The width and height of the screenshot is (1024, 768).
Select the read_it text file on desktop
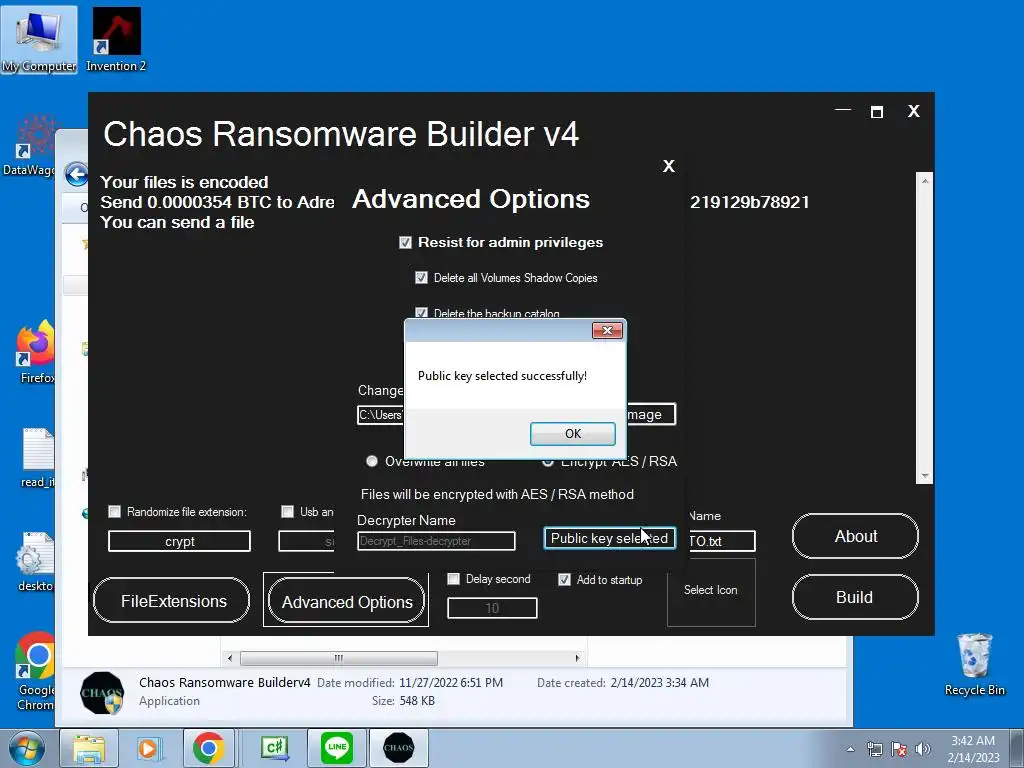[38, 458]
